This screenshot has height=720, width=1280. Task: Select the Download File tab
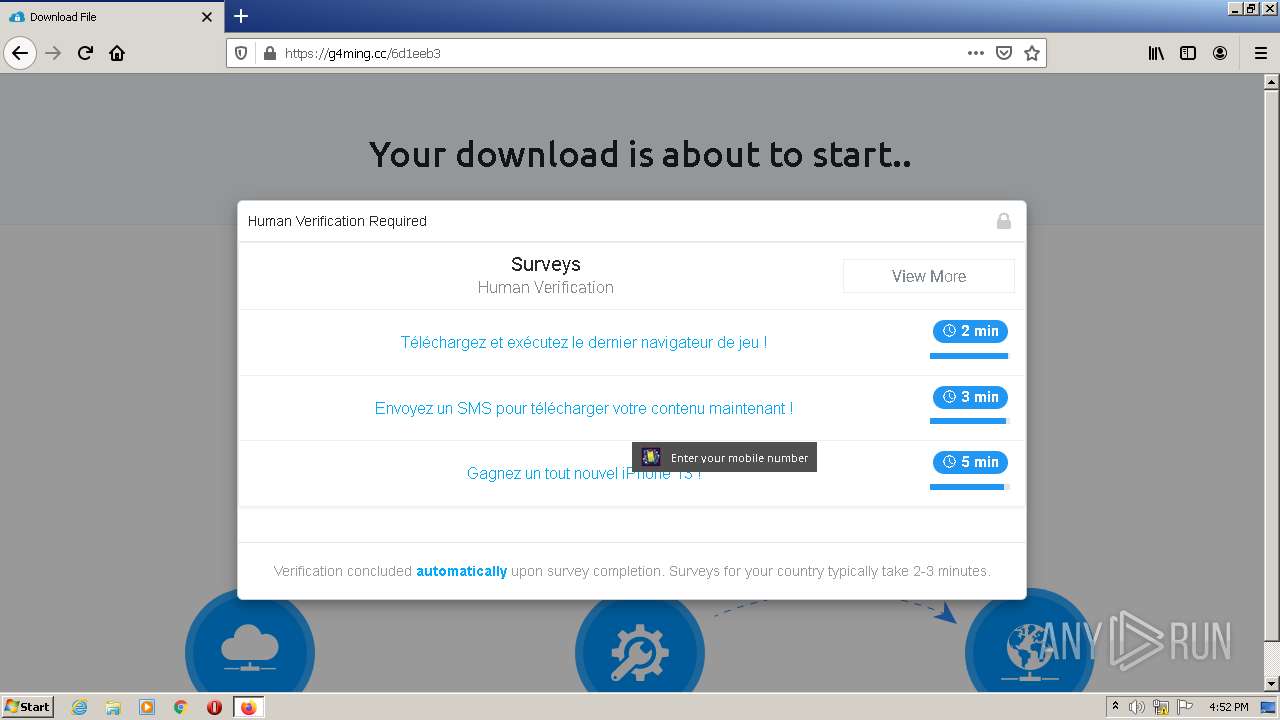point(111,17)
